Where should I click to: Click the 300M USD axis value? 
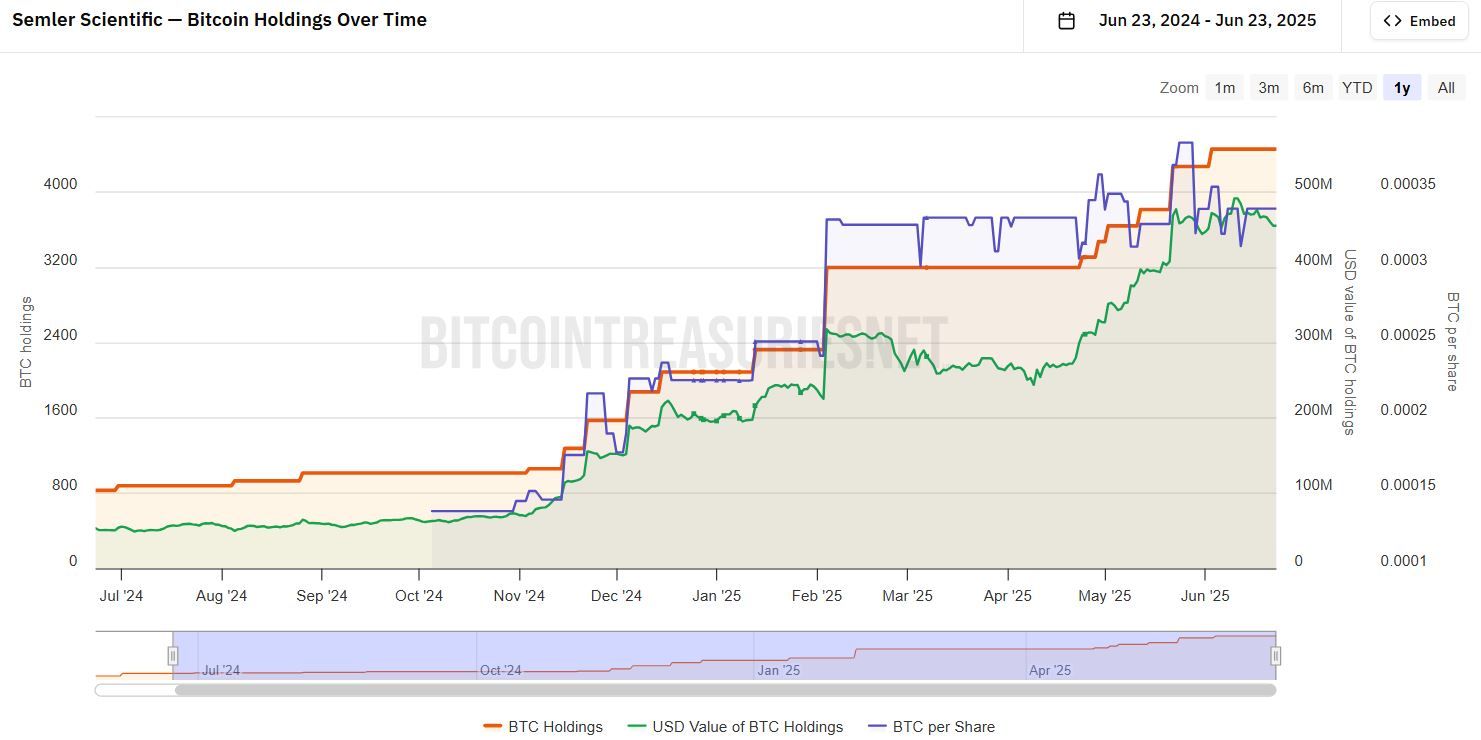[x=1314, y=335]
